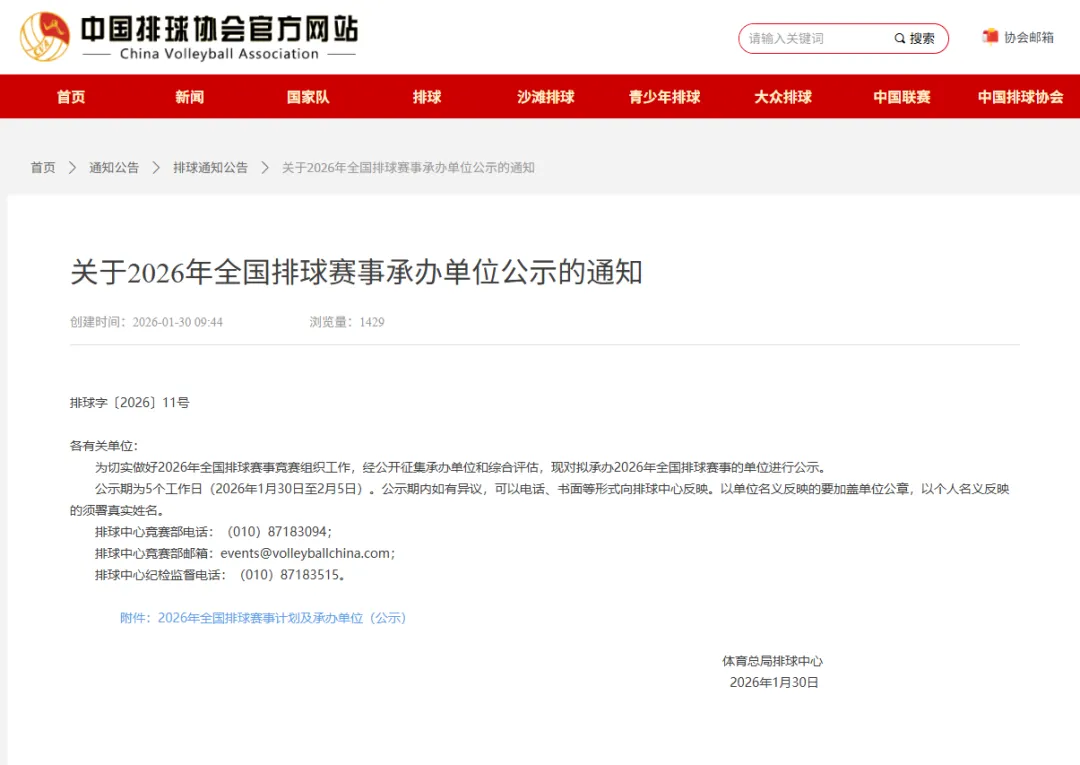Open the attachment 2026年全国排球赛事计划及承办单位（公示）
The height and width of the screenshot is (765, 1080).
point(282,618)
